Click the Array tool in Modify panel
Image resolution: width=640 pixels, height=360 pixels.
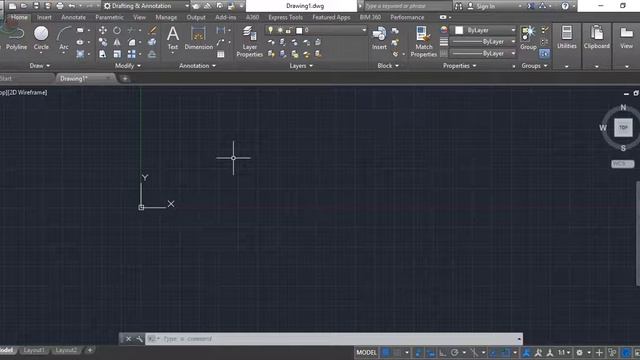(131, 54)
